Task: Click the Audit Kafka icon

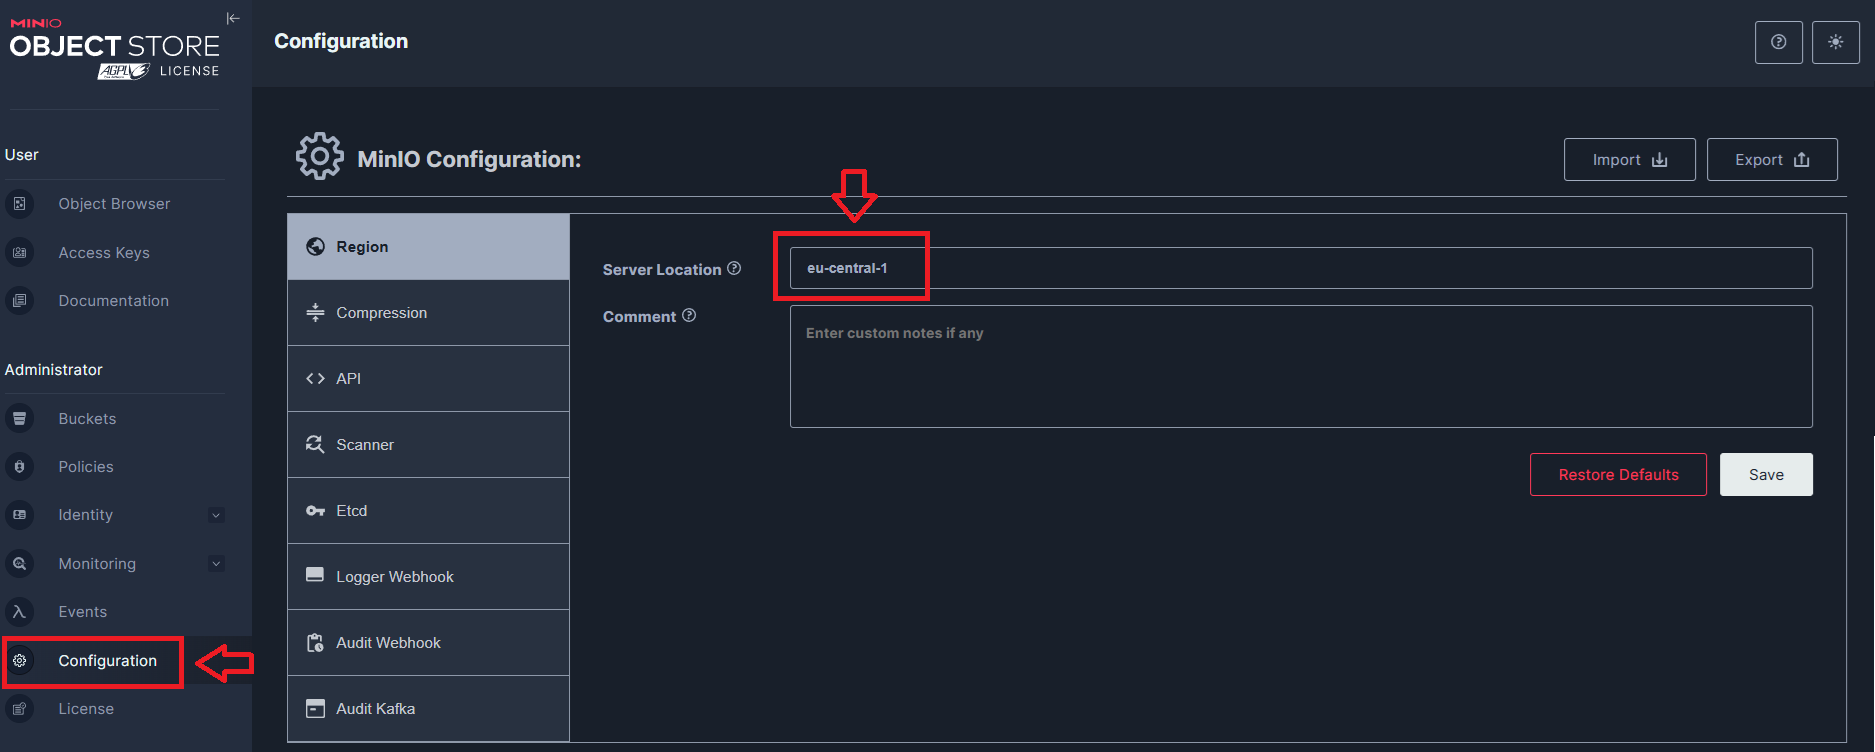Action: click(x=315, y=709)
